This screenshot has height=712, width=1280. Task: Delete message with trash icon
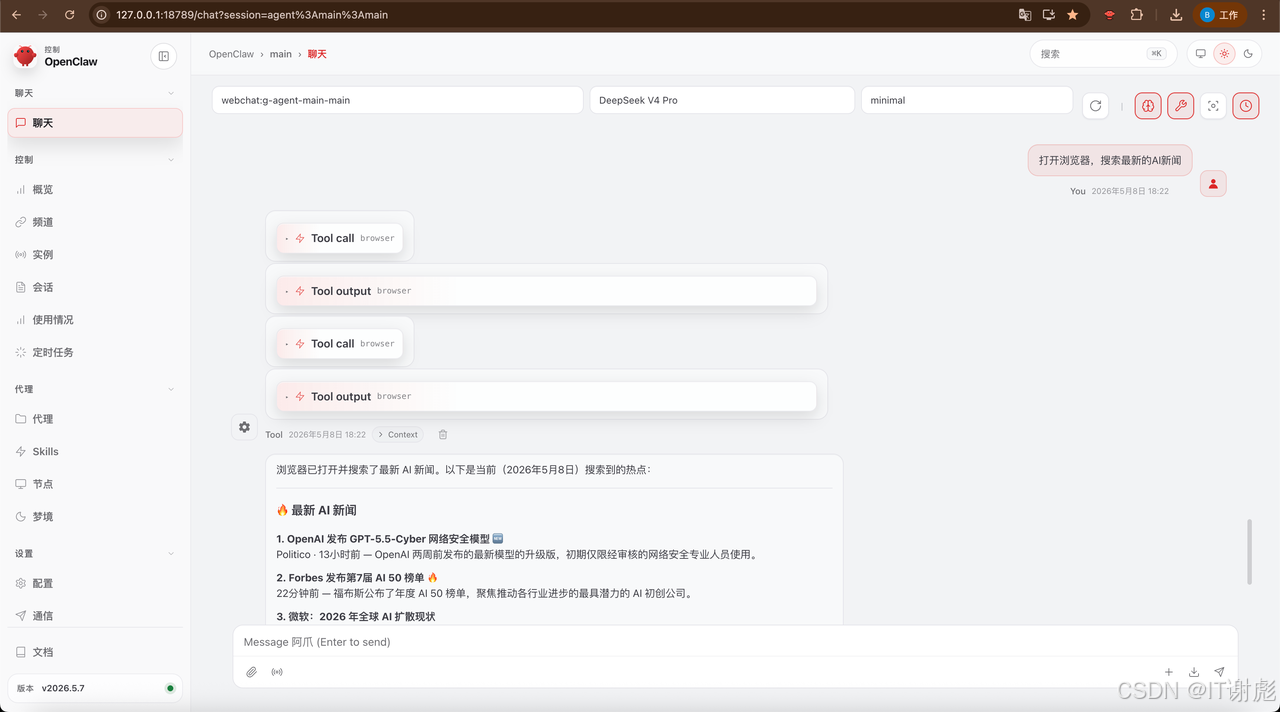[443, 435]
